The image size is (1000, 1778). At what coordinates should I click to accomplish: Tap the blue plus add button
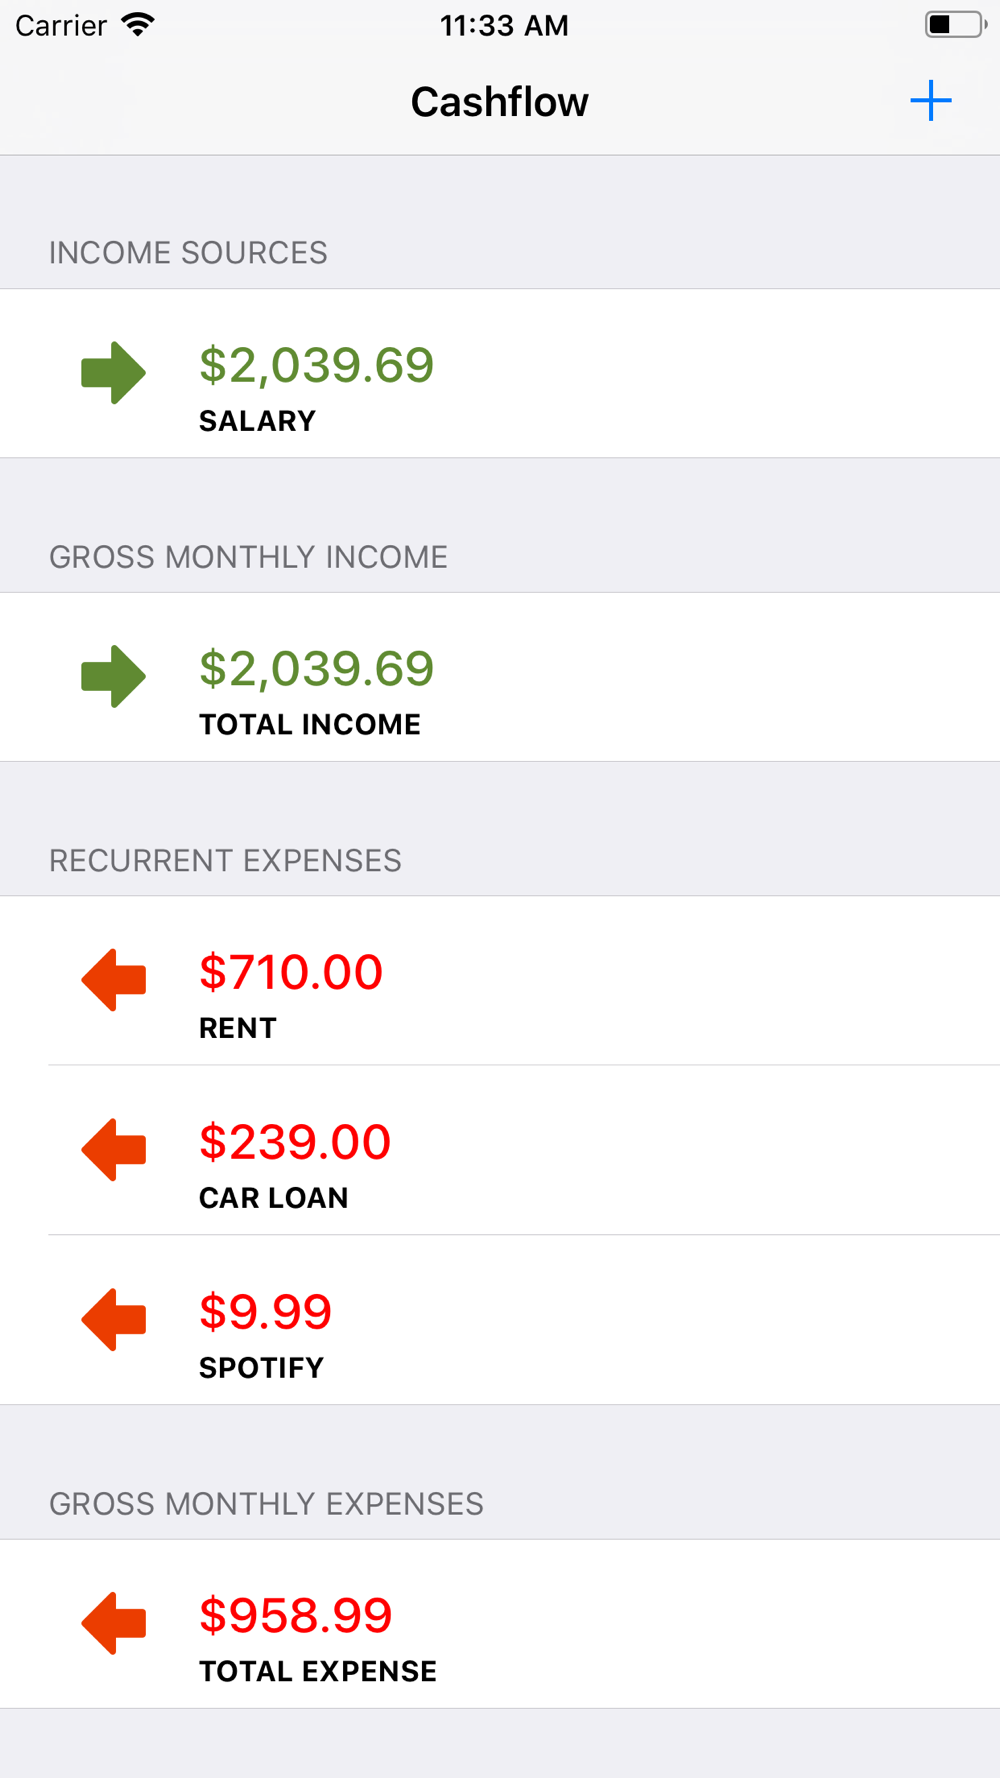click(930, 101)
